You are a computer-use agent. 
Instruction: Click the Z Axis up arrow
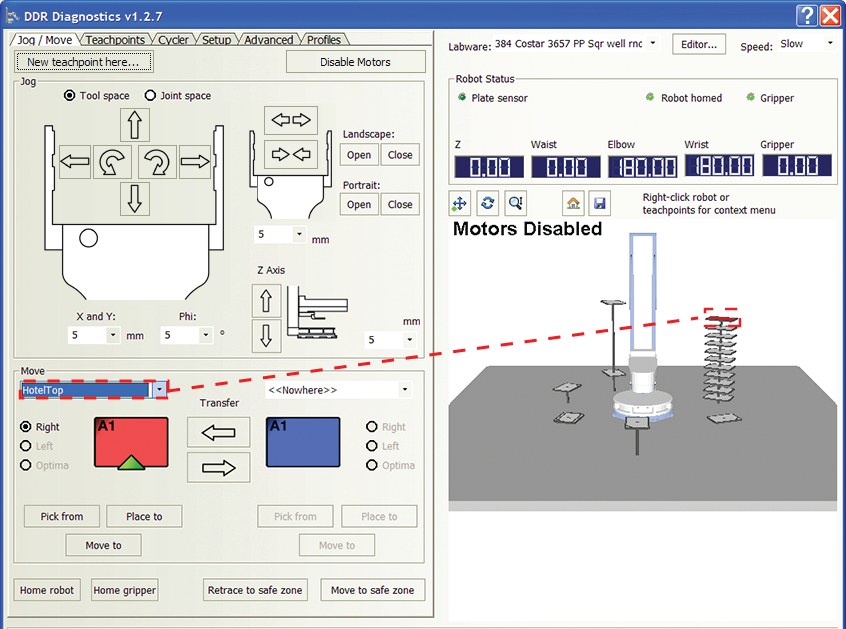click(266, 301)
